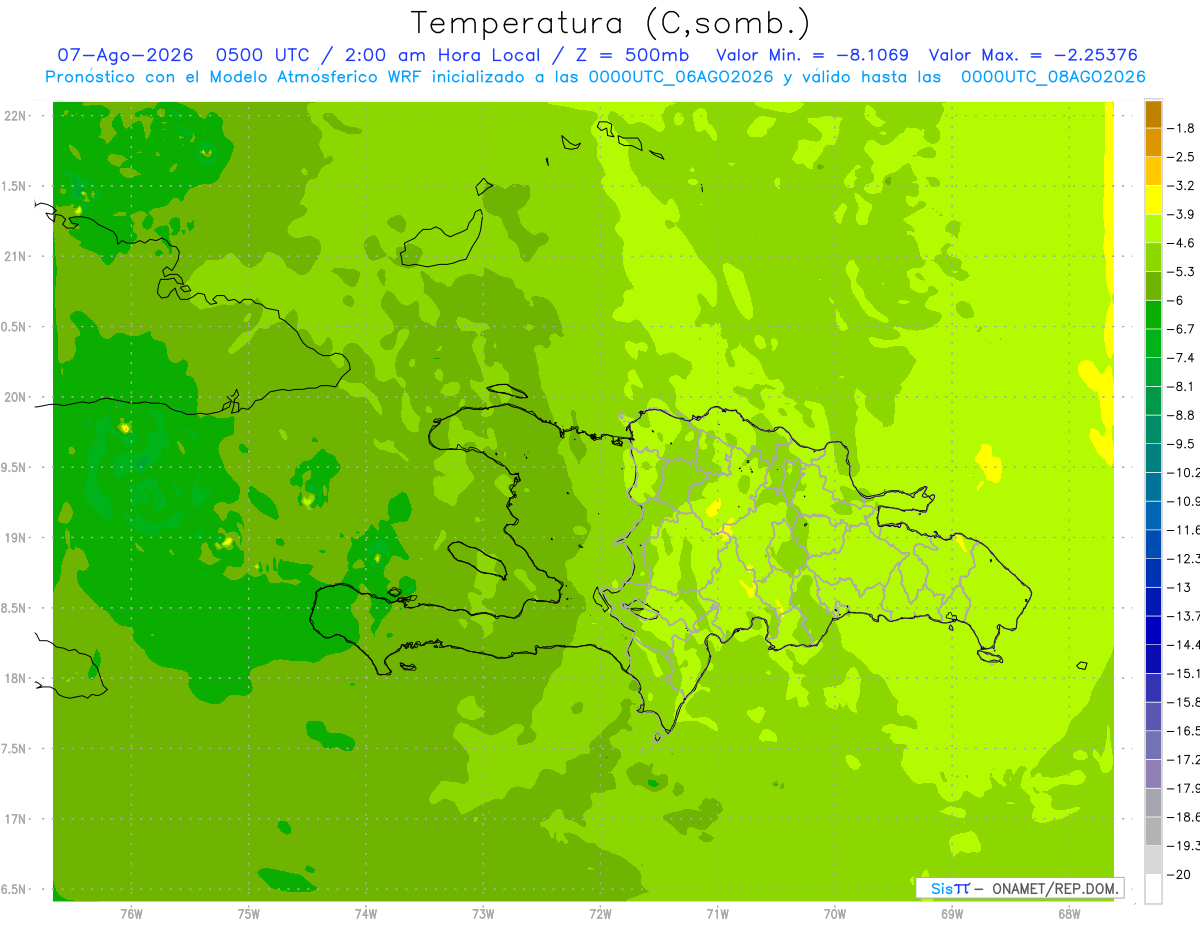Click the "75W" longitude label
The image size is (1200, 927).
coord(249,913)
